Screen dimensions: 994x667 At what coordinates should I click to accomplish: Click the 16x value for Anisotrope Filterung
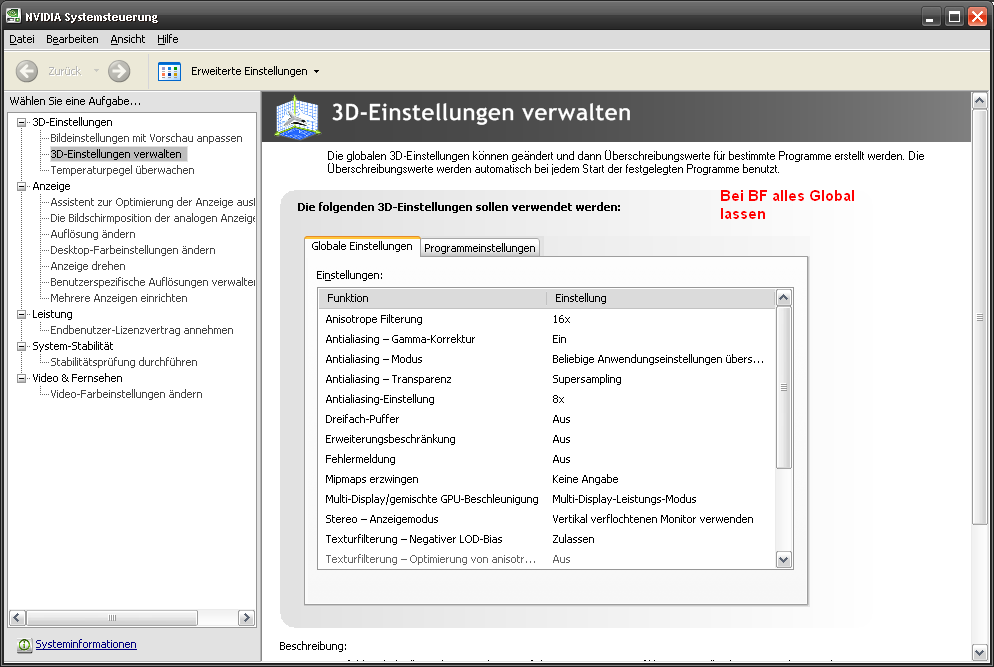pyautogui.click(x=562, y=319)
